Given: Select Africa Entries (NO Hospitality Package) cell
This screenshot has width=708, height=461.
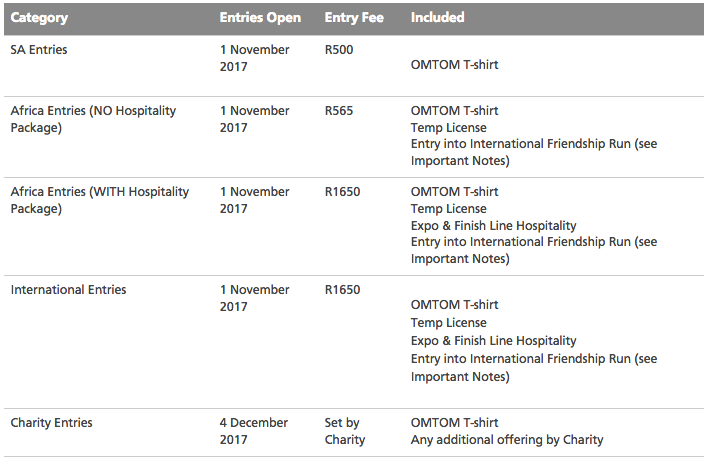Looking at the screenshot, I should pos(92,119).
